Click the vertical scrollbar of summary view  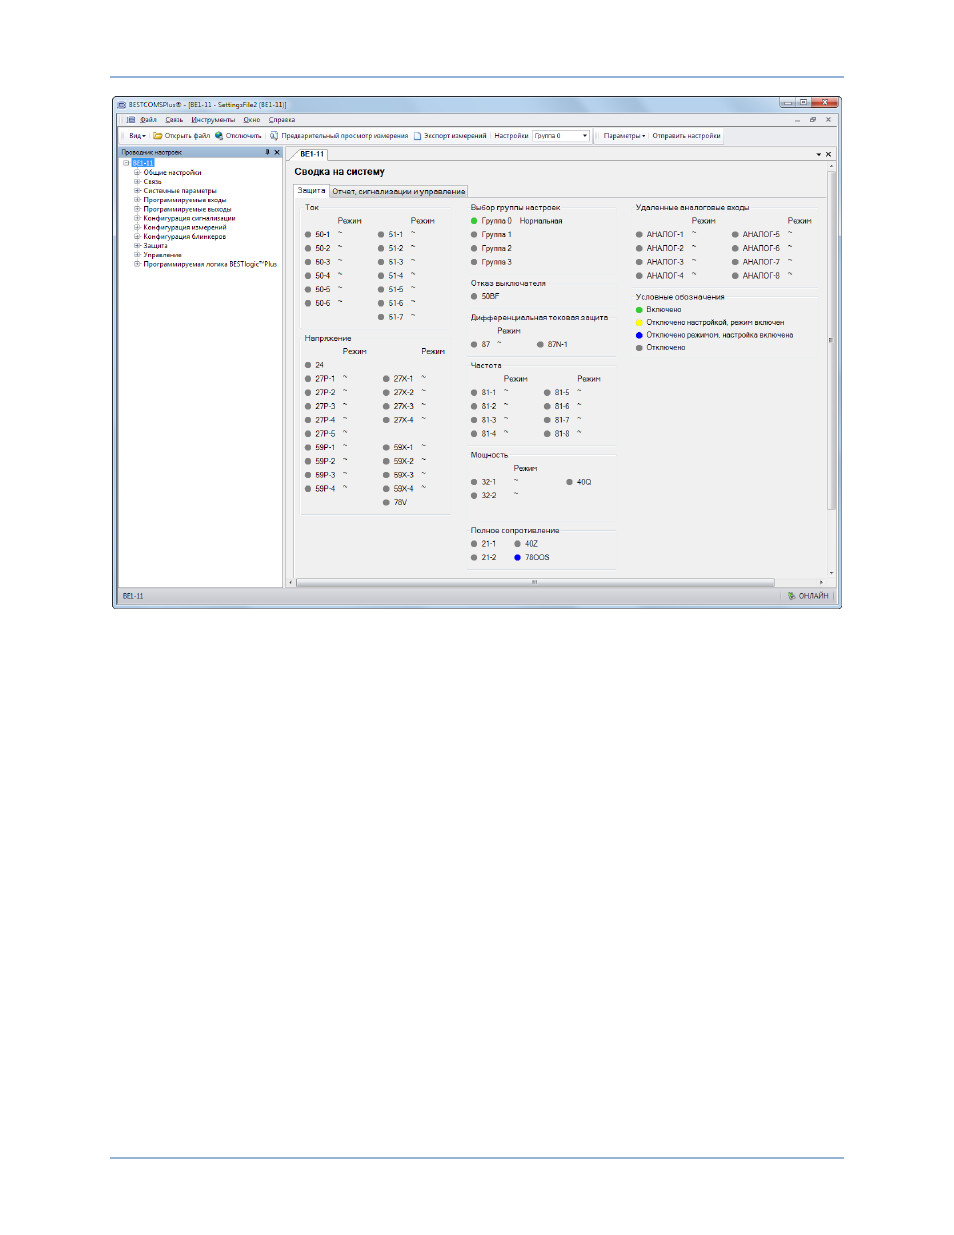point(831,340)
